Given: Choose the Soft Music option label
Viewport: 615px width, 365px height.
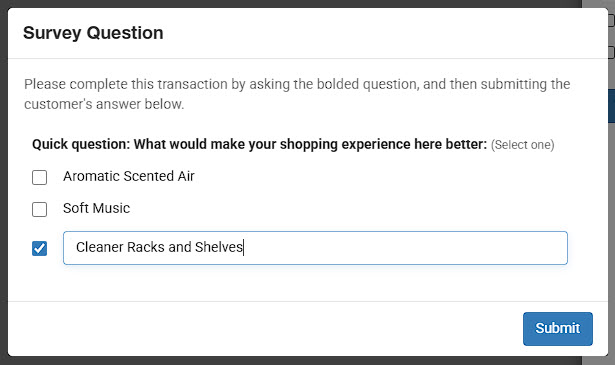Looking at the screenshot, I should (x=96, y=208).
